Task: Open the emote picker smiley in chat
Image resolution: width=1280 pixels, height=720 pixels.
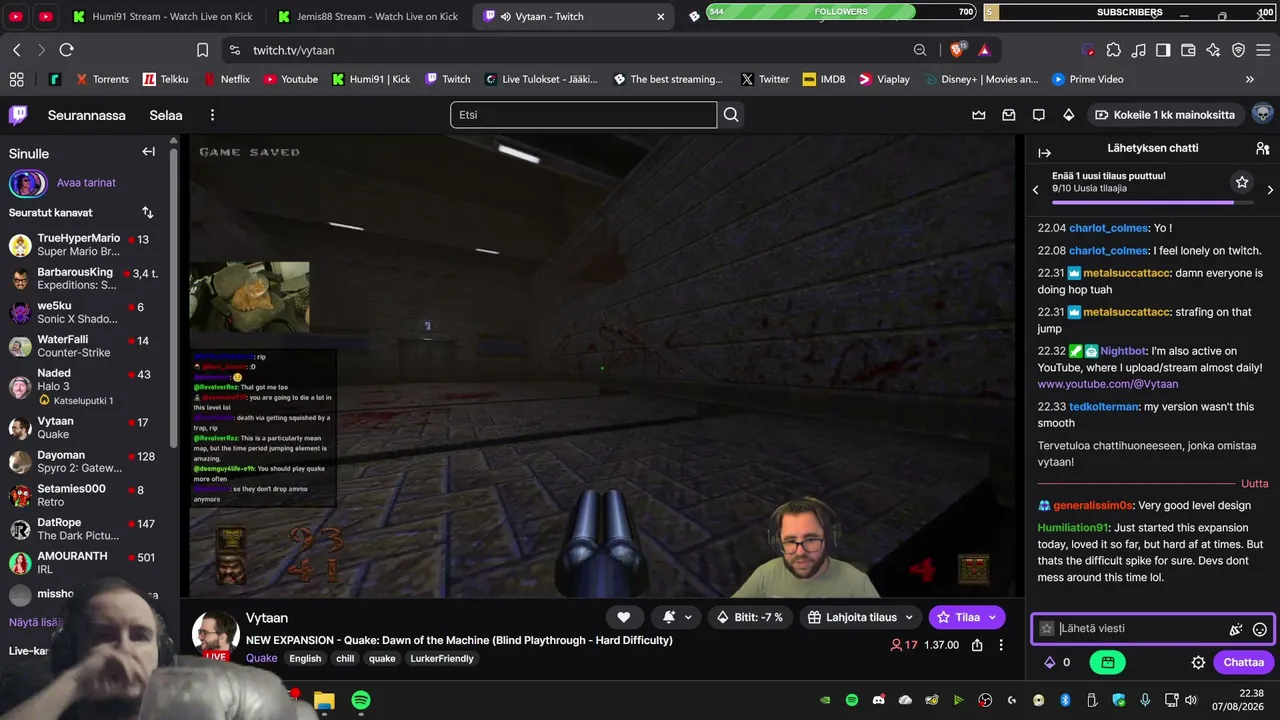Action: coord(1260,629)
